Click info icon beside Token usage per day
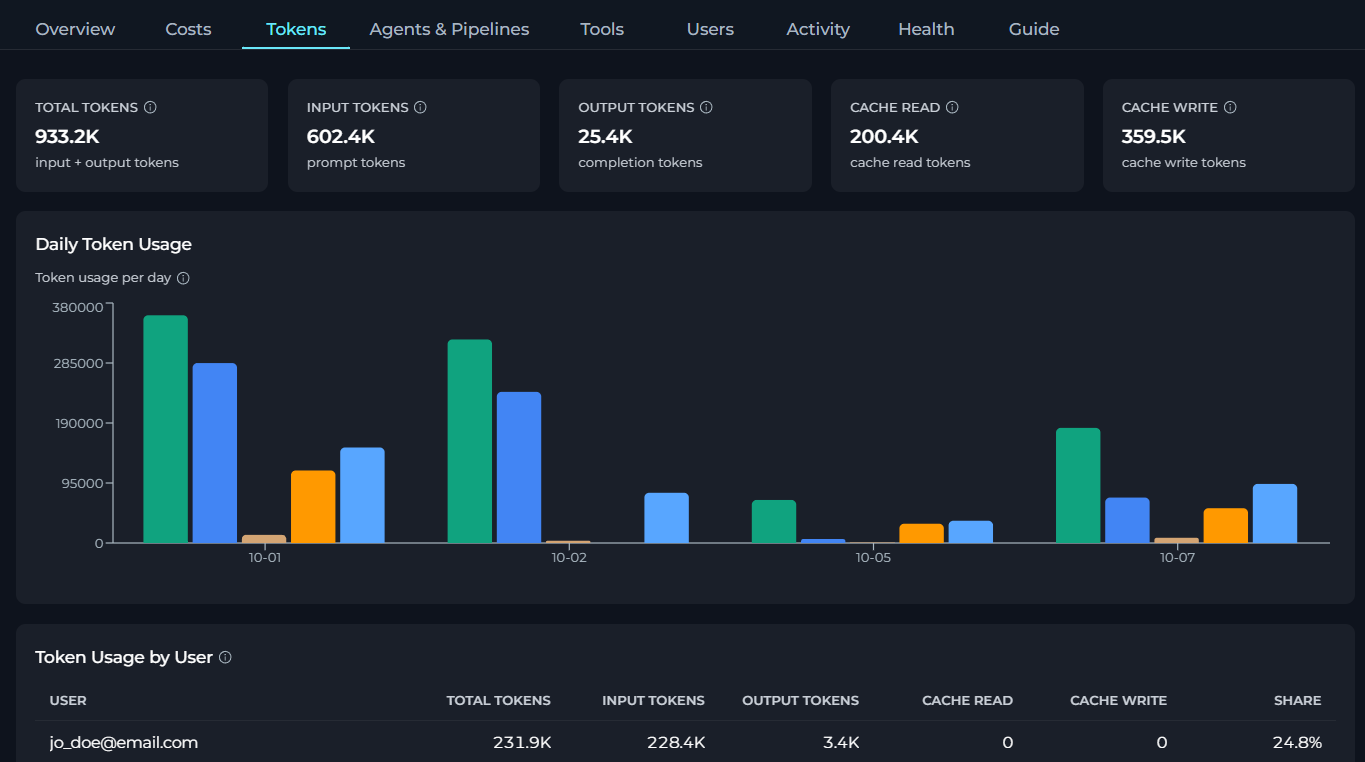 tap(183, 278)
